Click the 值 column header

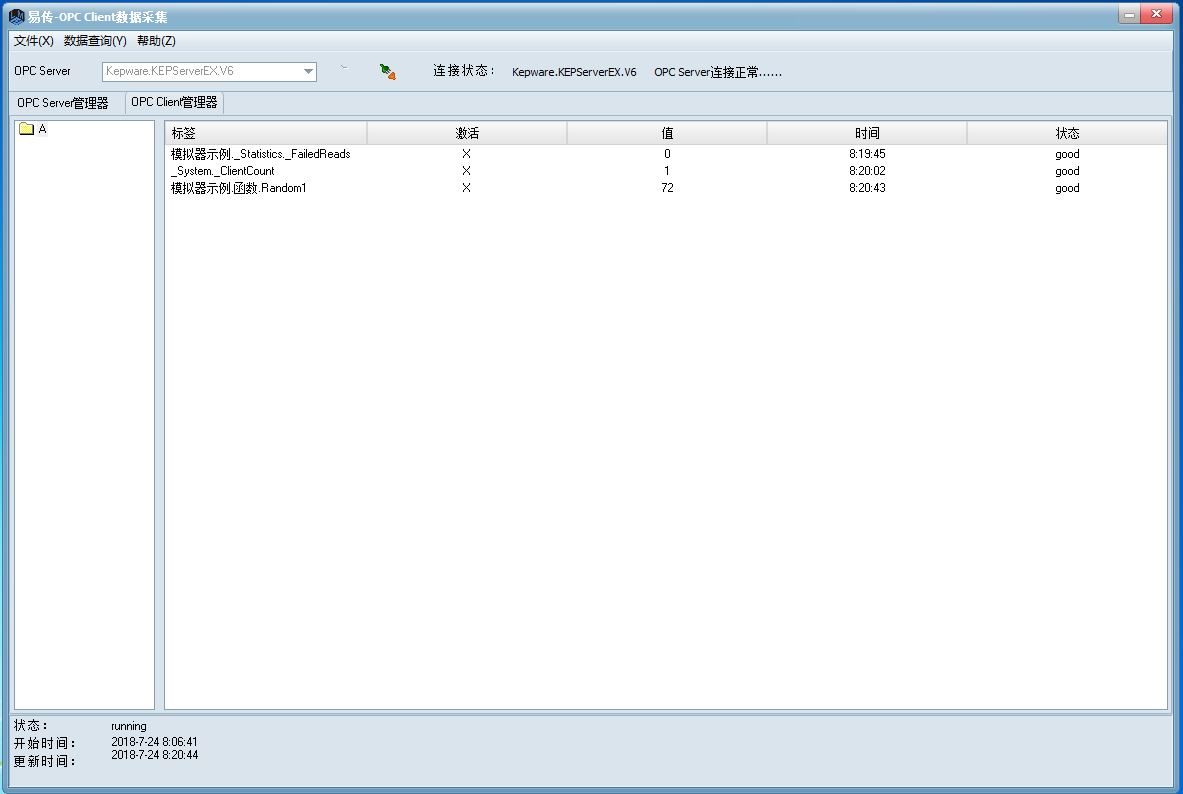pos(667,133)
